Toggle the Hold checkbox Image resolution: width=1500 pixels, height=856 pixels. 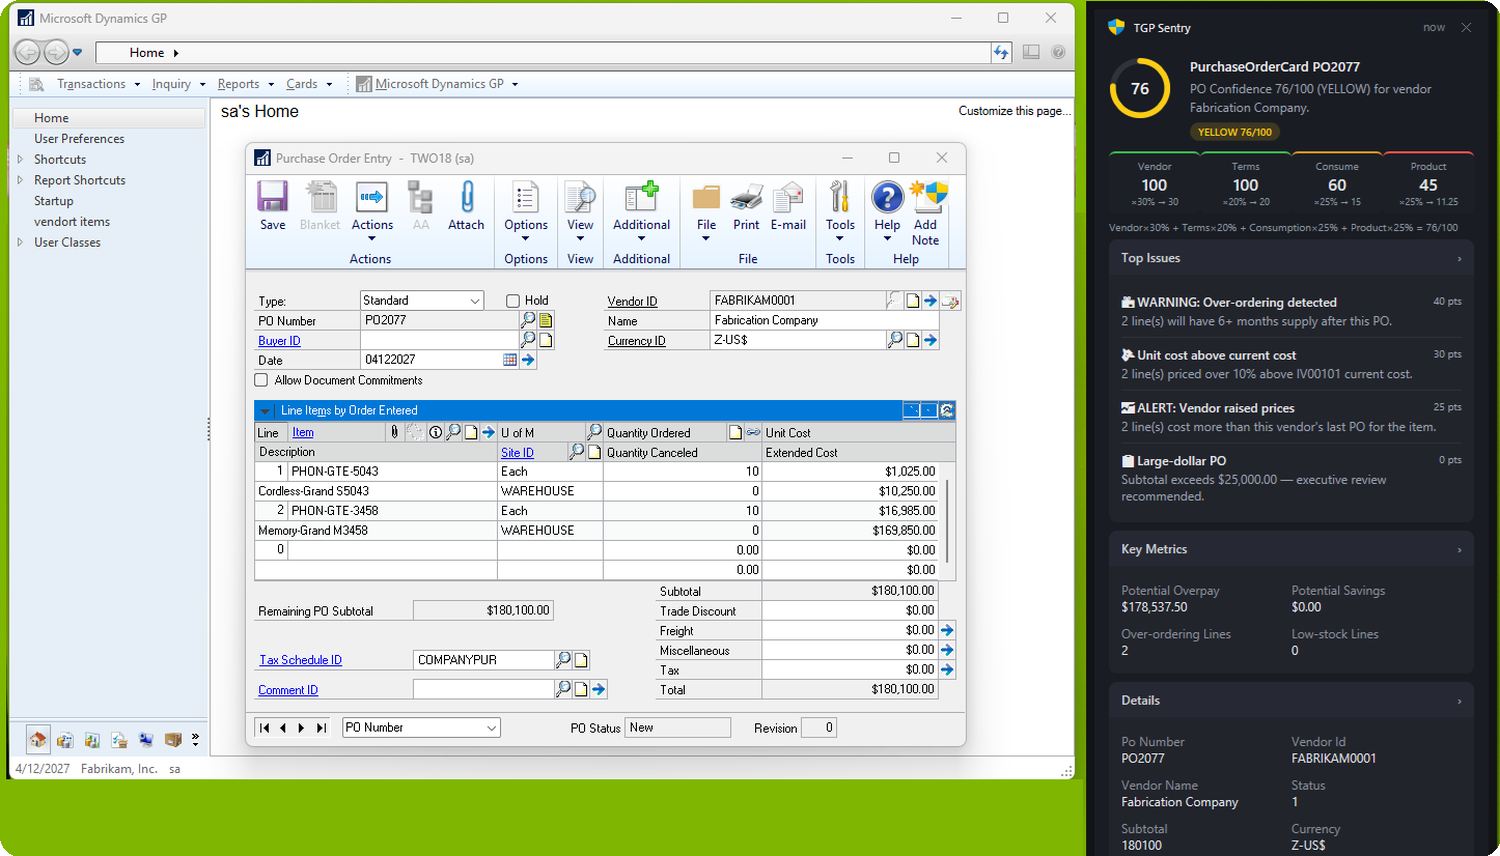point(513,300)
